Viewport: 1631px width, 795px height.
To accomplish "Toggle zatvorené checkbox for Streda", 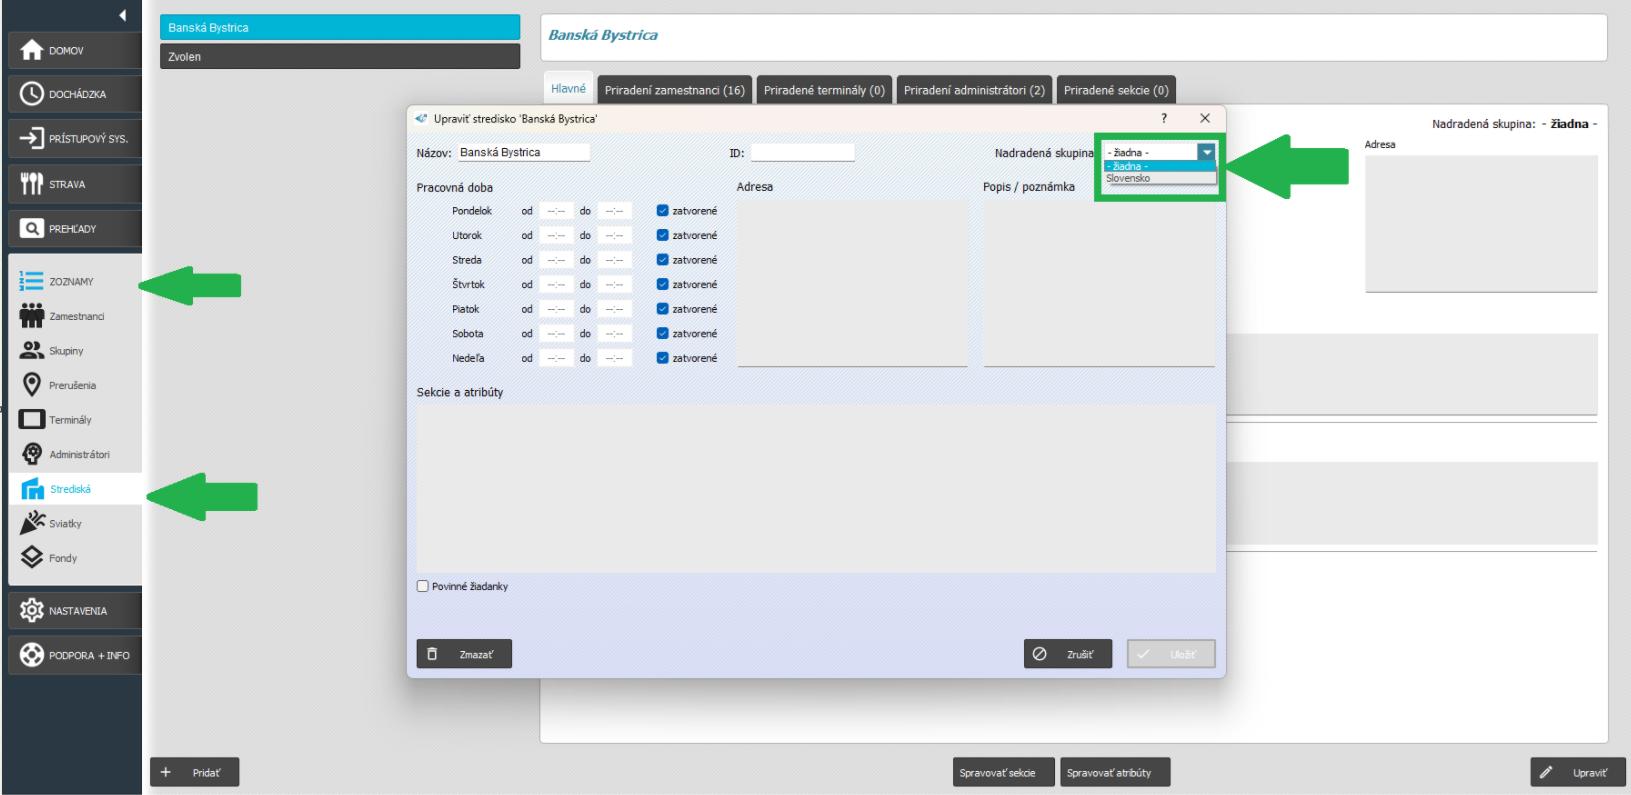I will [x=663, y=260].
